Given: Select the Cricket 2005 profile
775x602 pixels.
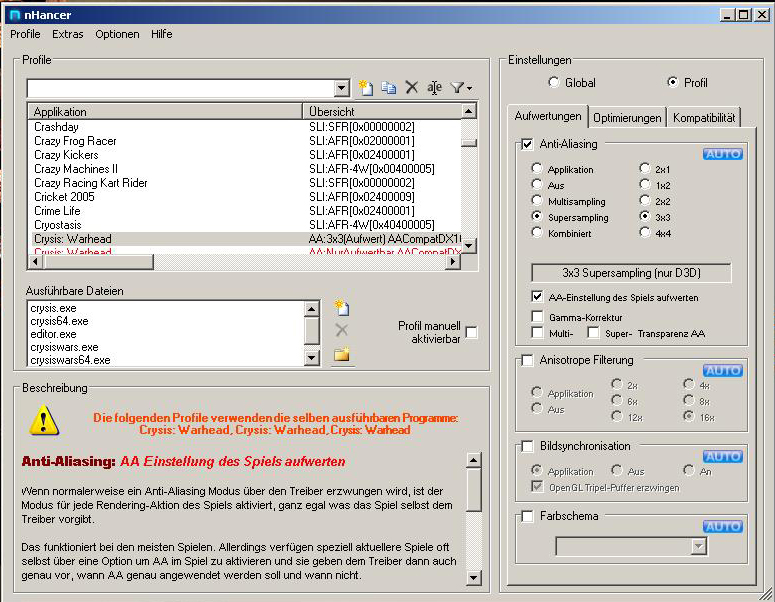Looking at the screenshot, I should tap(246, 197).
